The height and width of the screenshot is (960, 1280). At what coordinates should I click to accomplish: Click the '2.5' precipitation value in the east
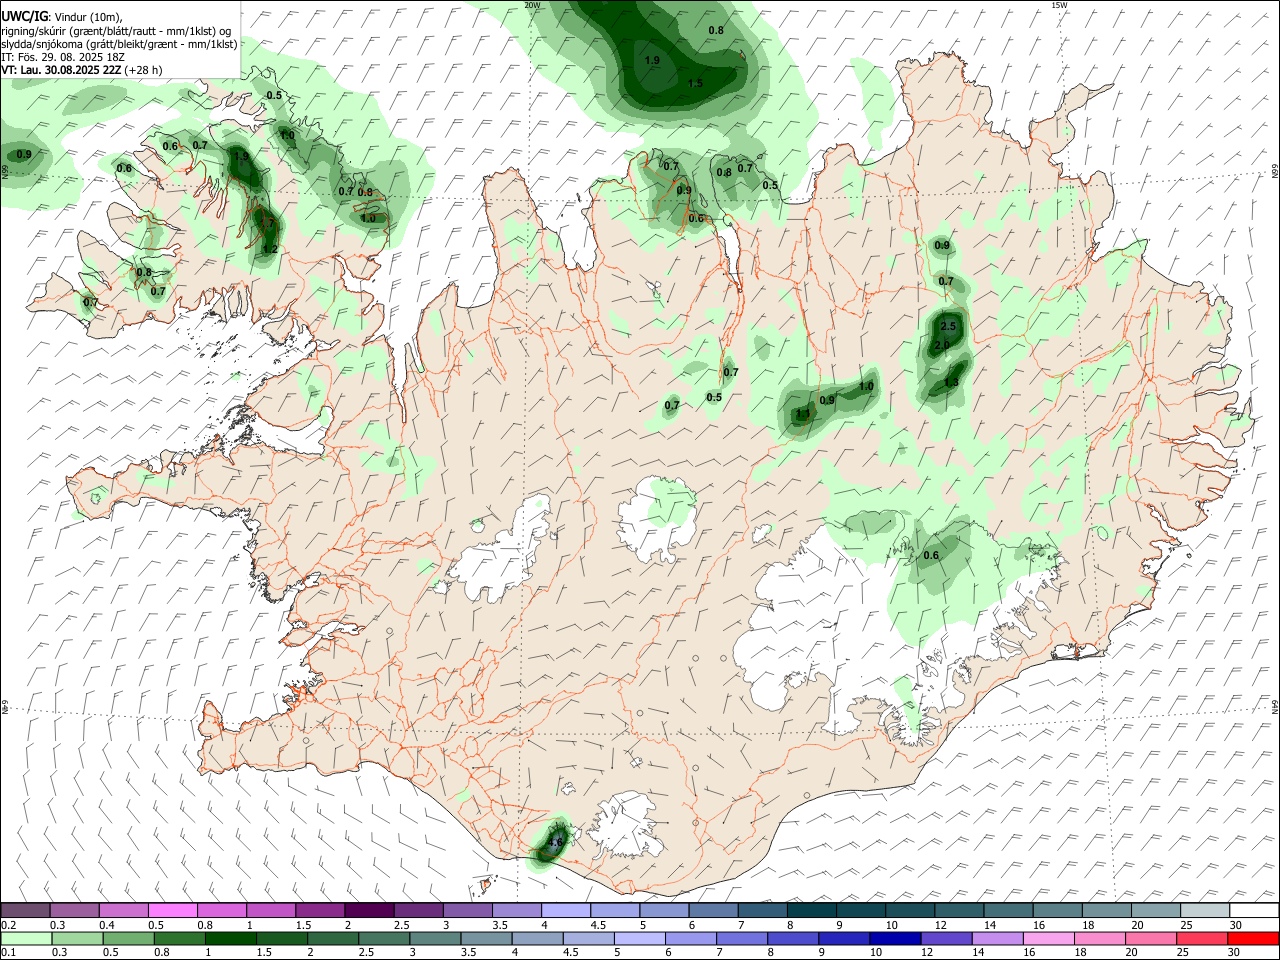[x=948, y=326]
